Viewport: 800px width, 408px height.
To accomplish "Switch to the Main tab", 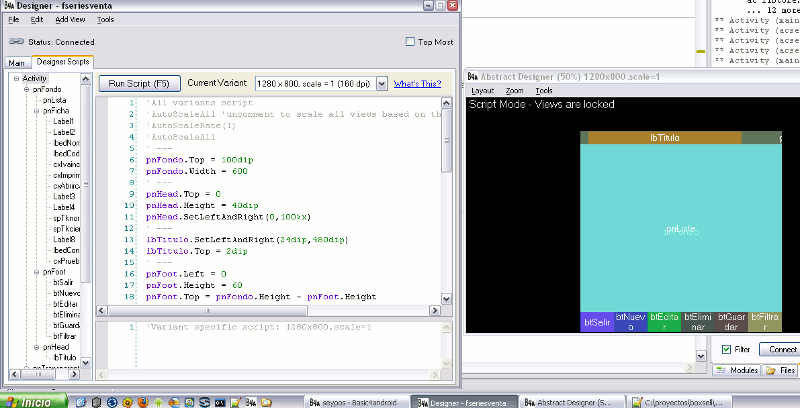I will coord(17,62).
